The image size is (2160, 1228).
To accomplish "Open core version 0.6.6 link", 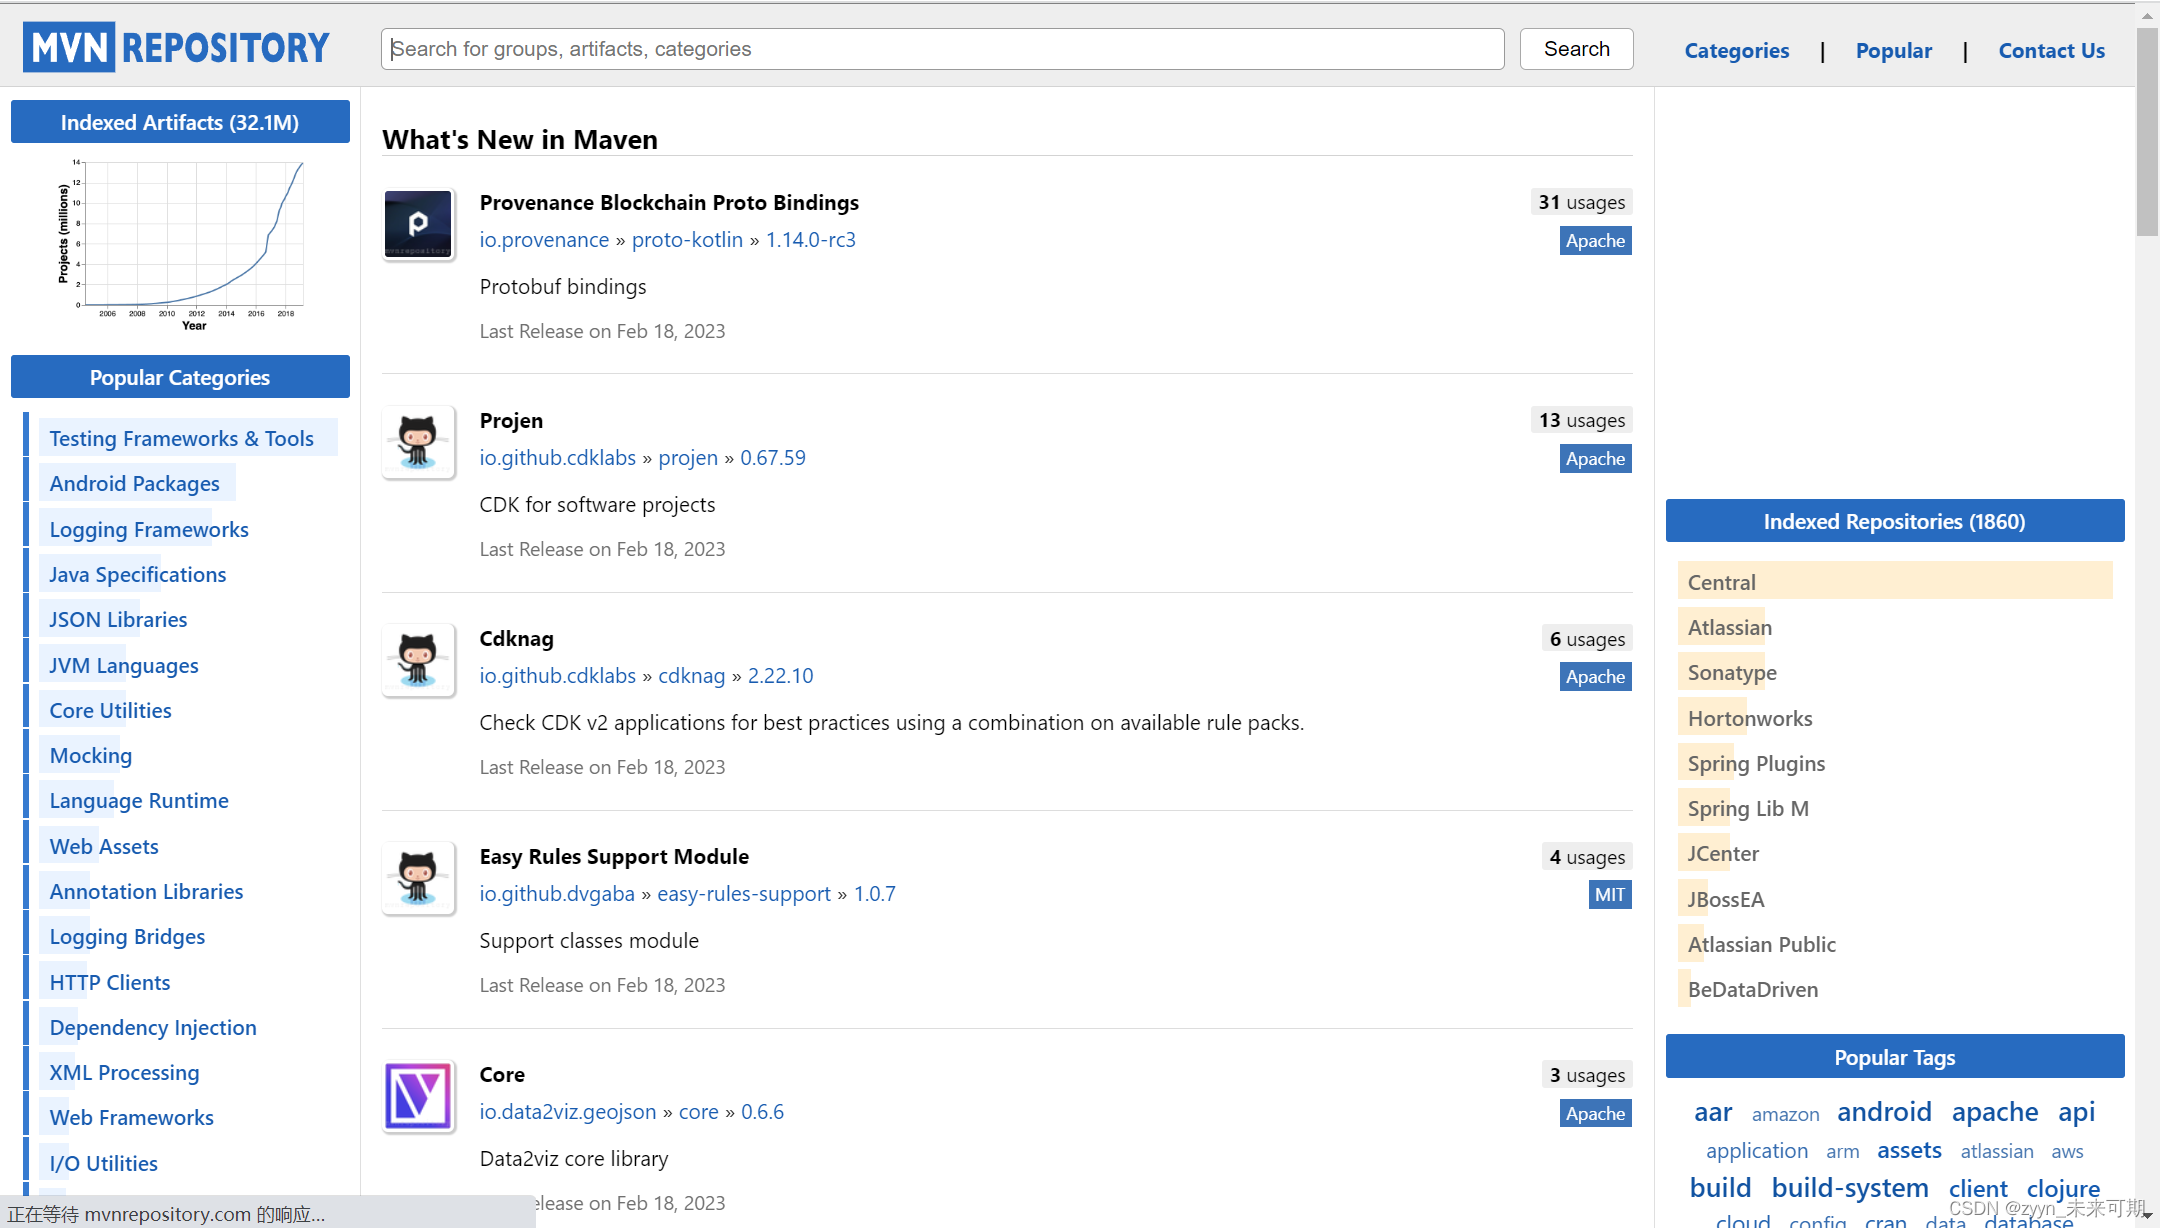I will [762, 1111].
